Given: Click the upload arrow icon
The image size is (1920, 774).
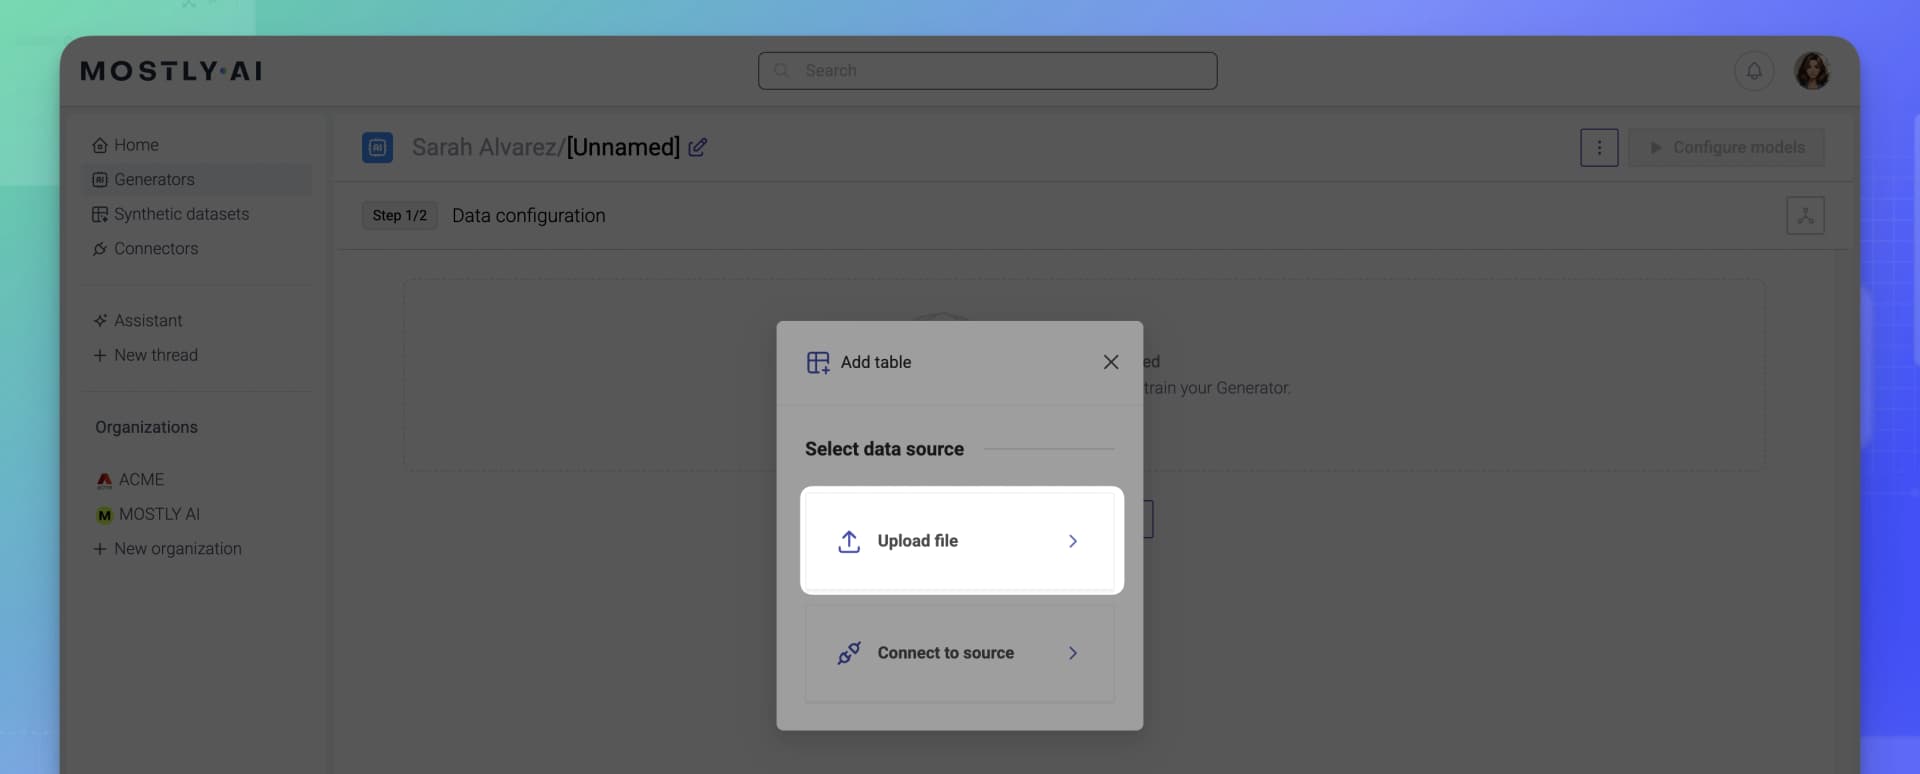Looking at the screenshot, I should (849, 541).
